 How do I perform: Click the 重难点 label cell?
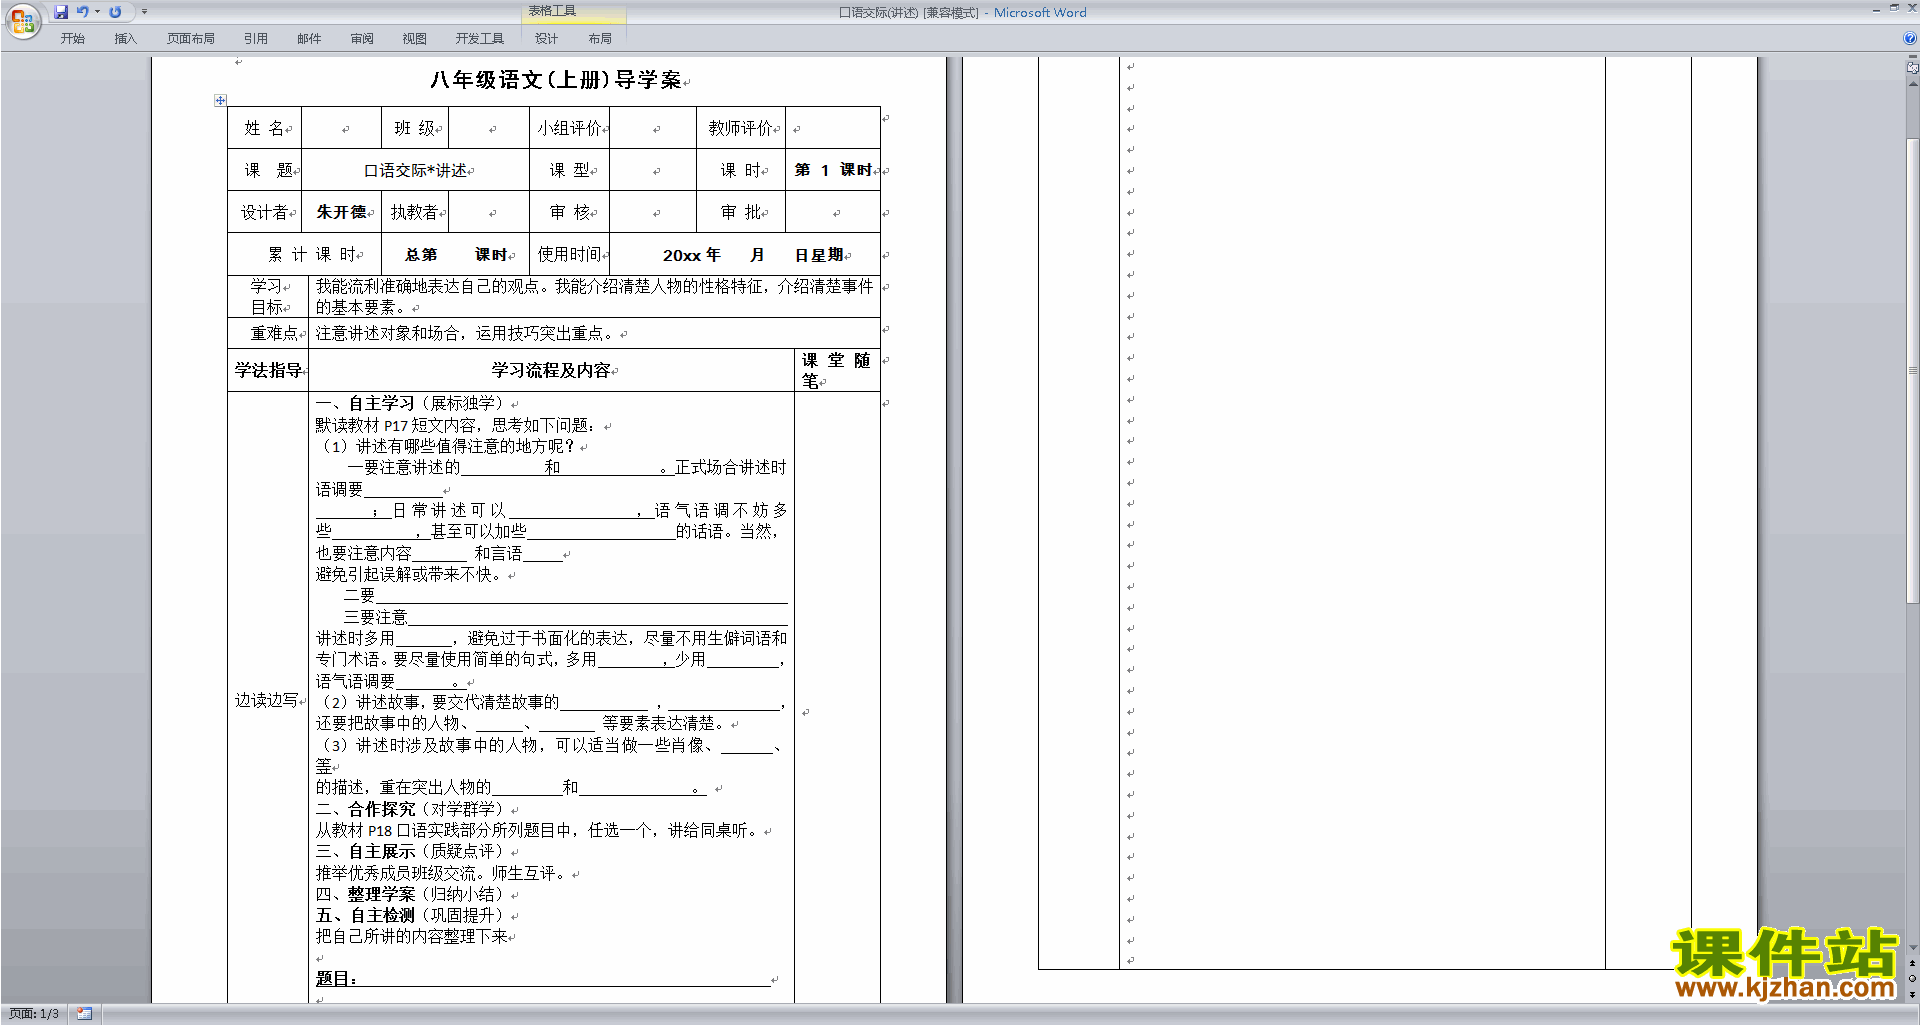coord(270,333)
